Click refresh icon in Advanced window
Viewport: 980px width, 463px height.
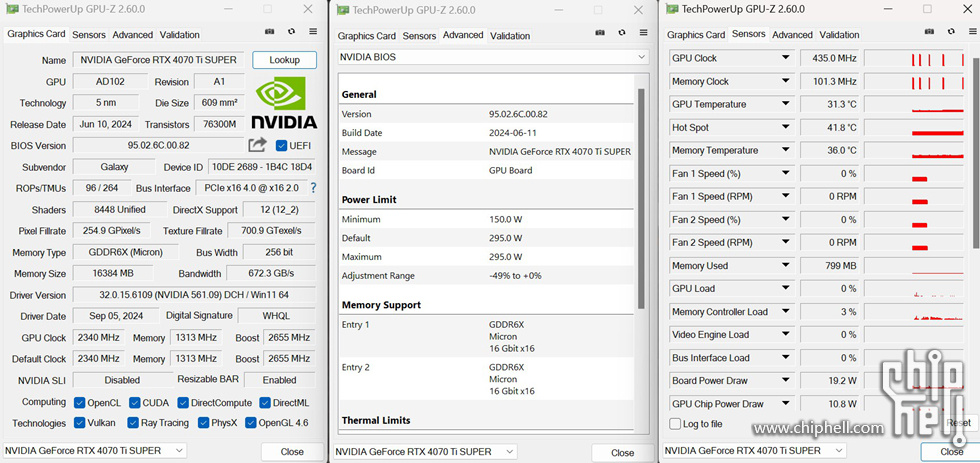tap(622, 32)
